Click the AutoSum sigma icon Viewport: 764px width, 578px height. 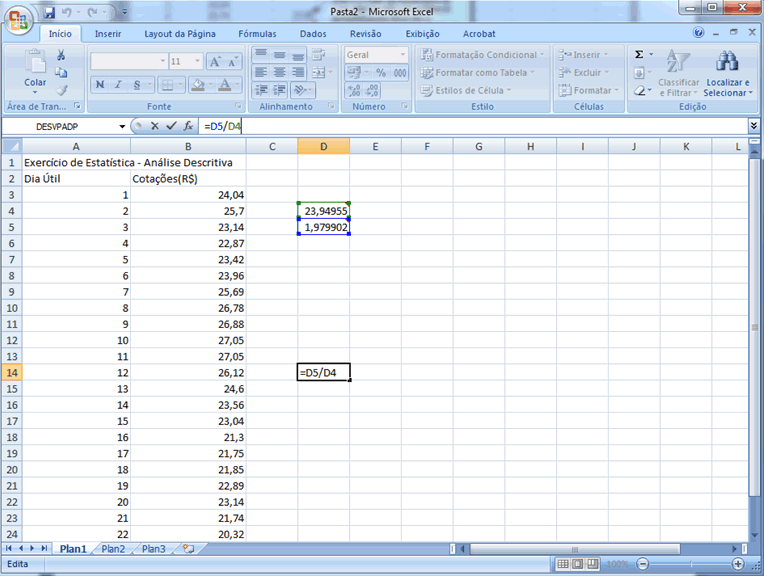pos(639,55)
